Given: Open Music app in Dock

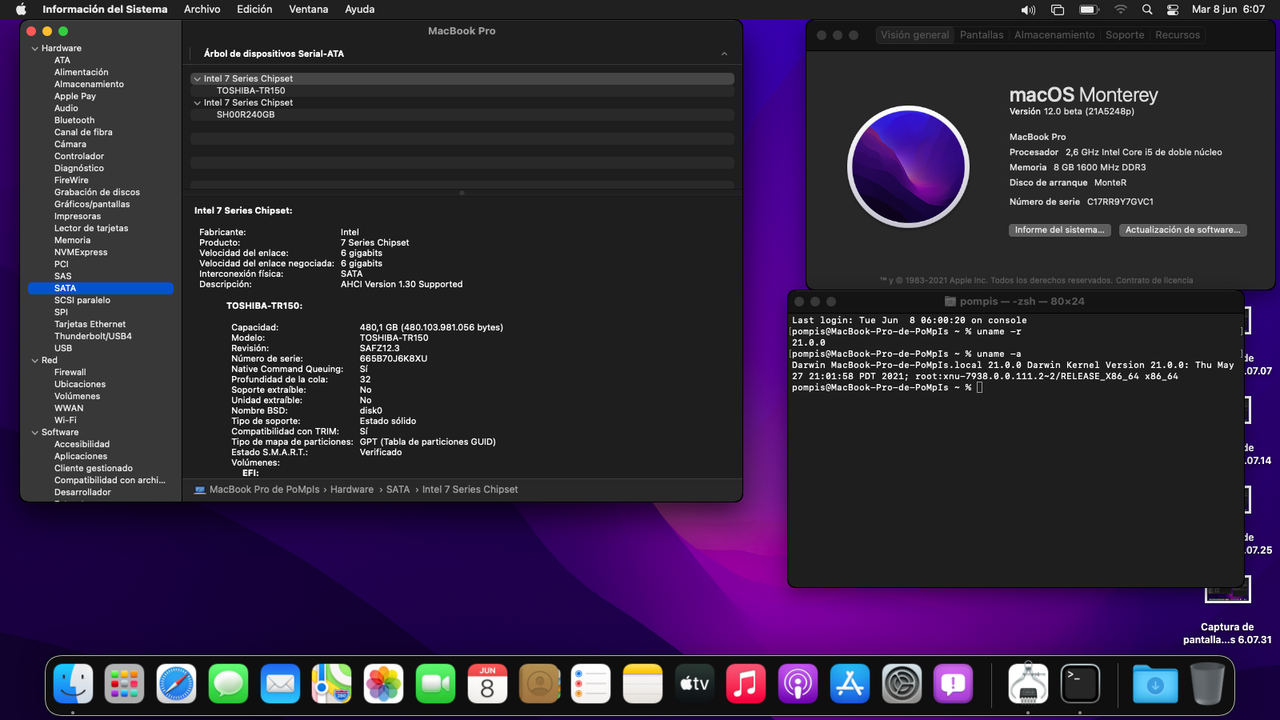Looking at the screenshot, I should (746, 684).
